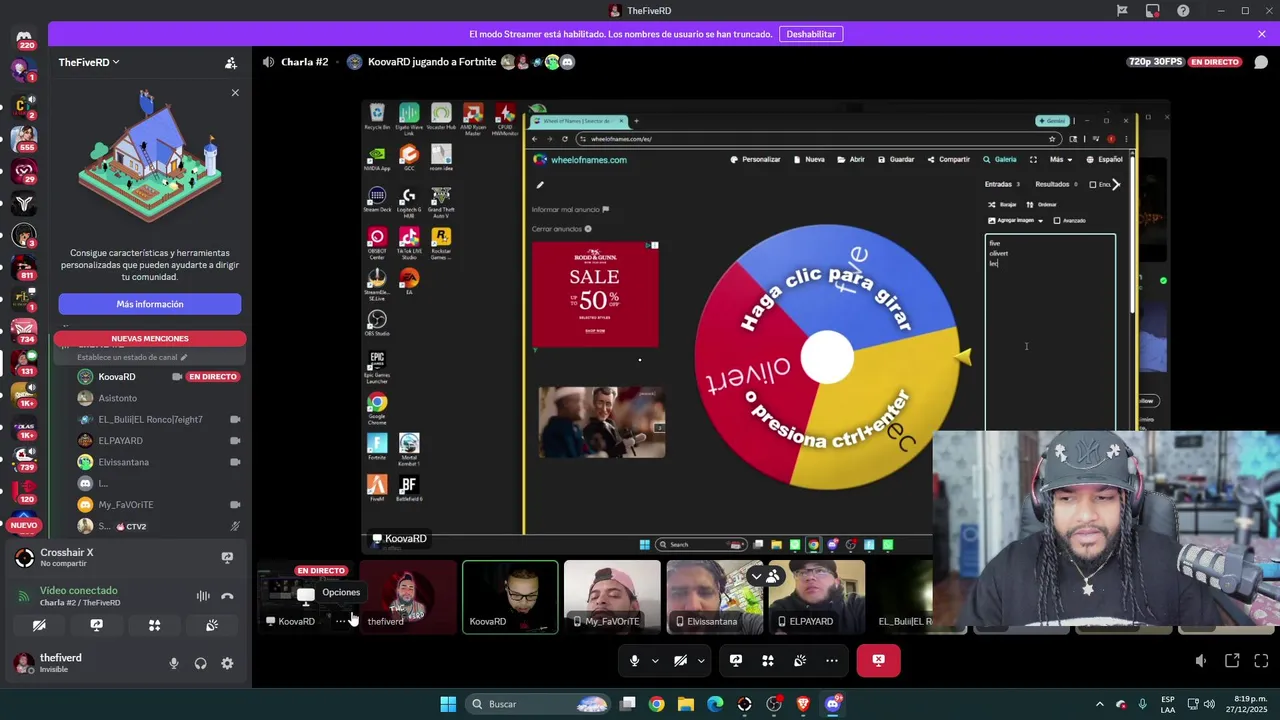The height and width of the screenshot is (720, 1280).
Task: Click the invite people icon
Action: pos(231,62)
